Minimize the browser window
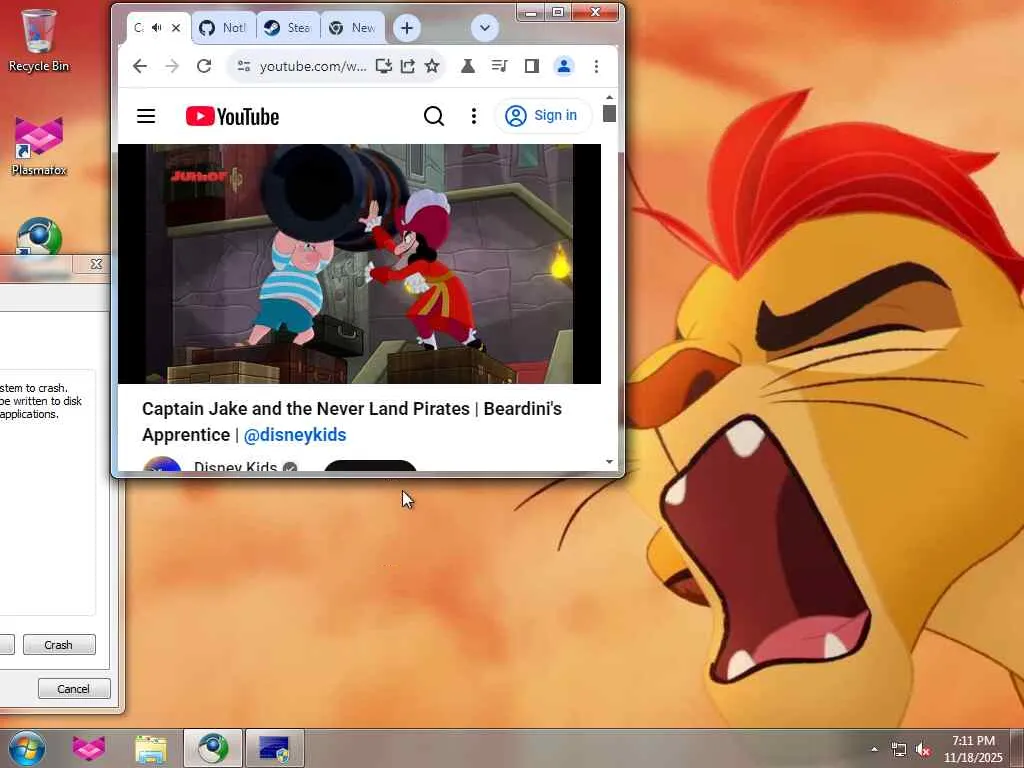This screenshot has height=768, width=1024. pos(531,12)
